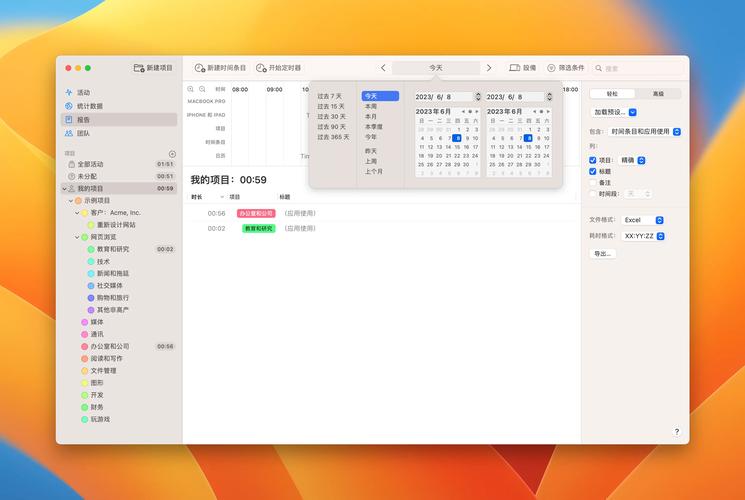This screenshot has height=500, width=745.
Task: Toggle the 项目 column checkbox
Action: tap(592, 160)
